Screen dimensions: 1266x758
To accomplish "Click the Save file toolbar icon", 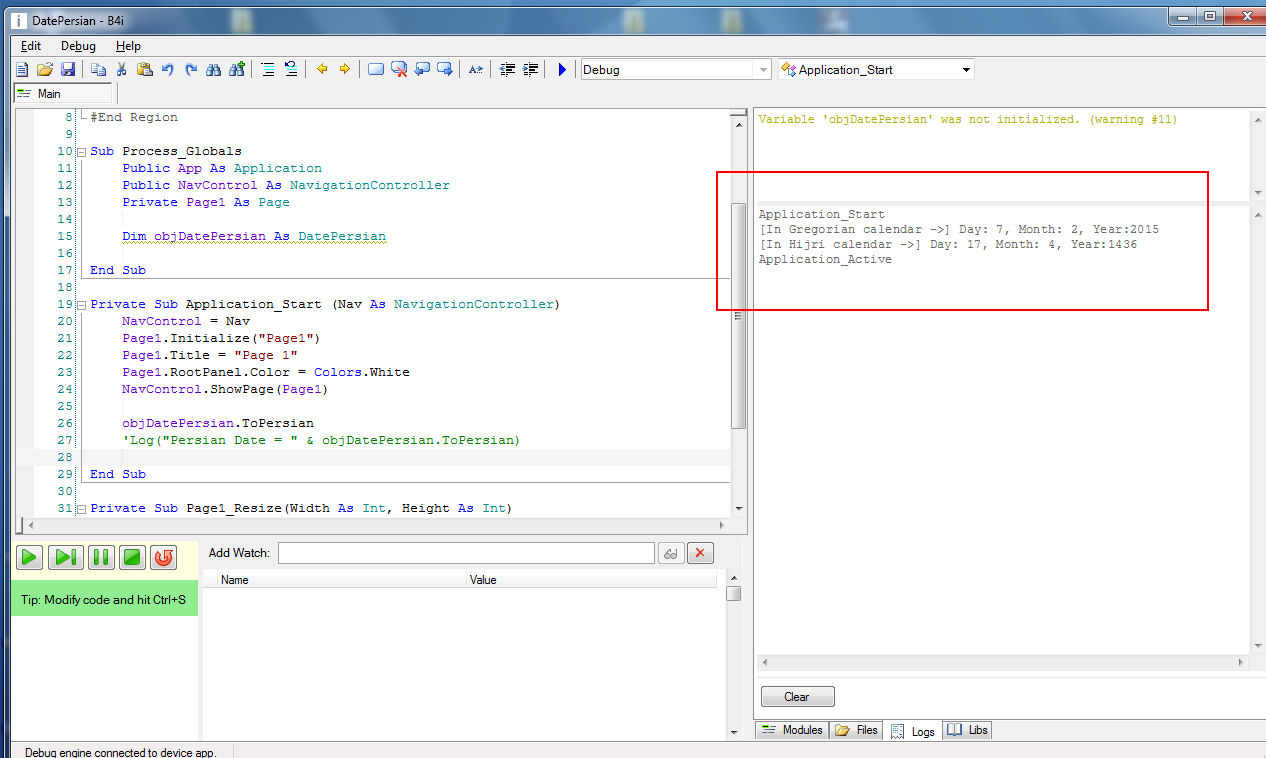I will click(68, 69).
